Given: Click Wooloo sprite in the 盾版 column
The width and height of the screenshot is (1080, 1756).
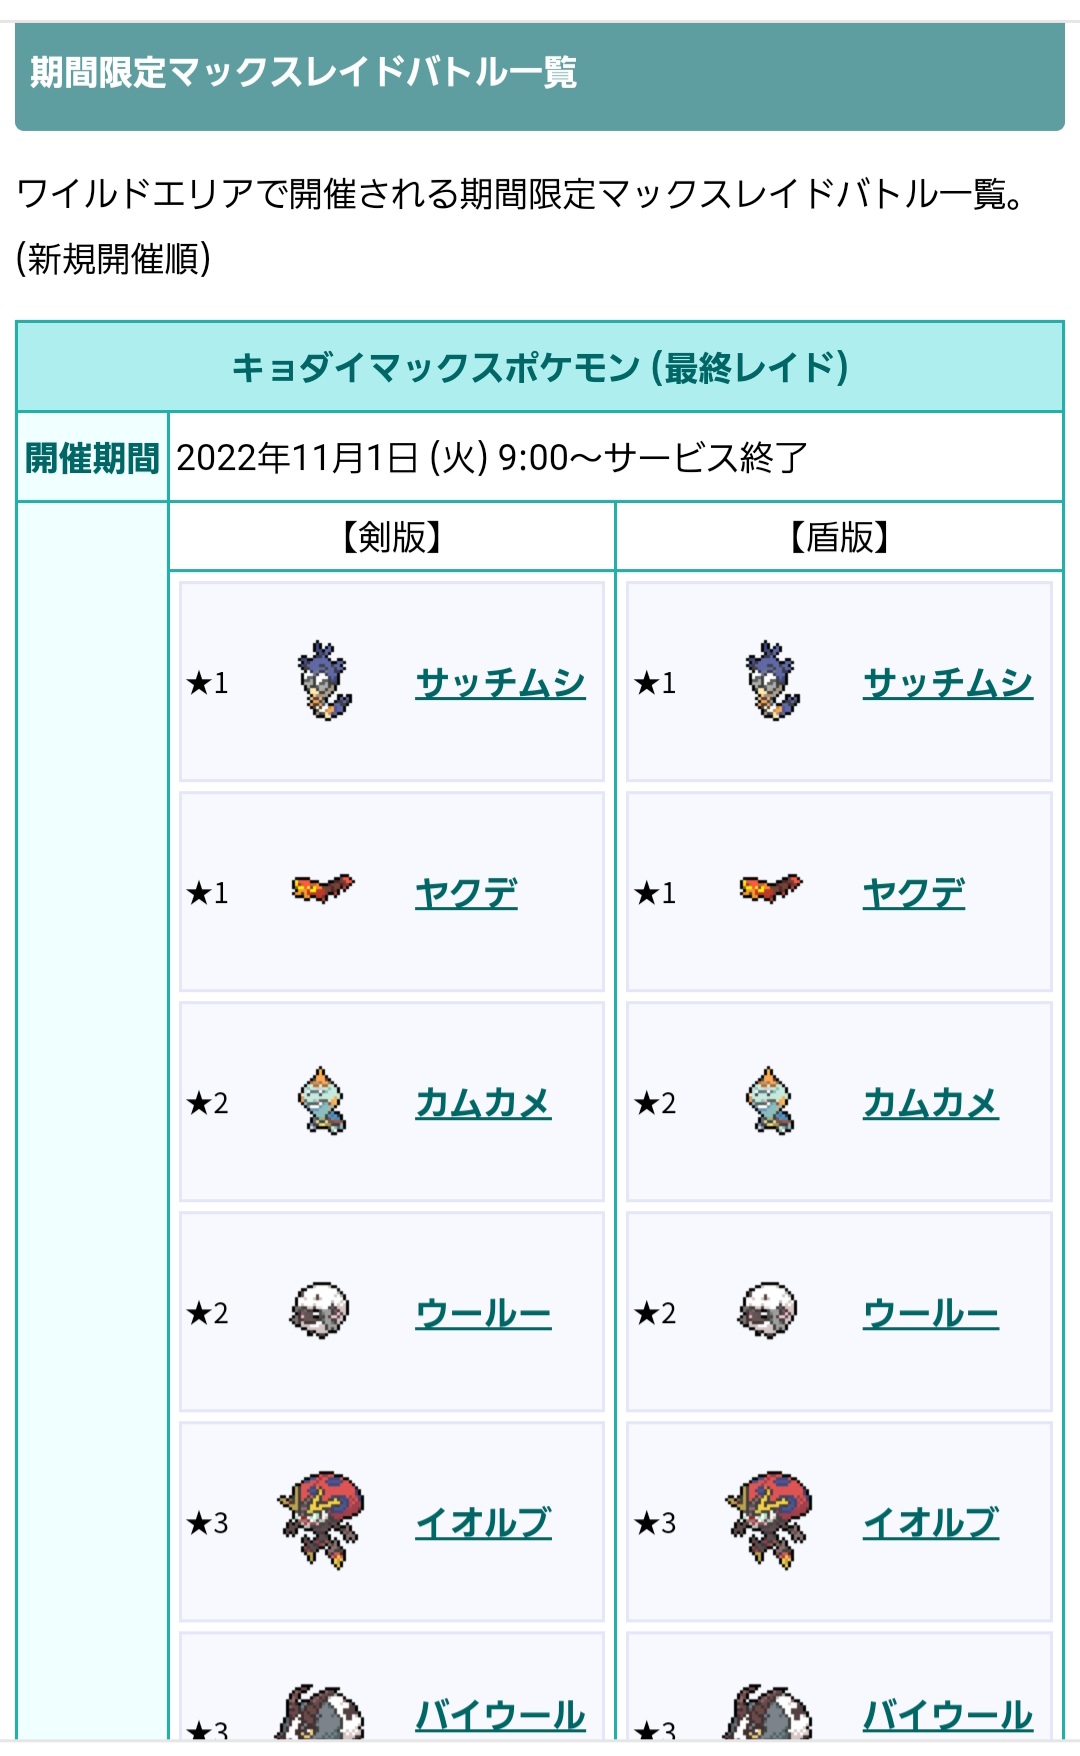Looking at the screenshot, I should 769,1311.
